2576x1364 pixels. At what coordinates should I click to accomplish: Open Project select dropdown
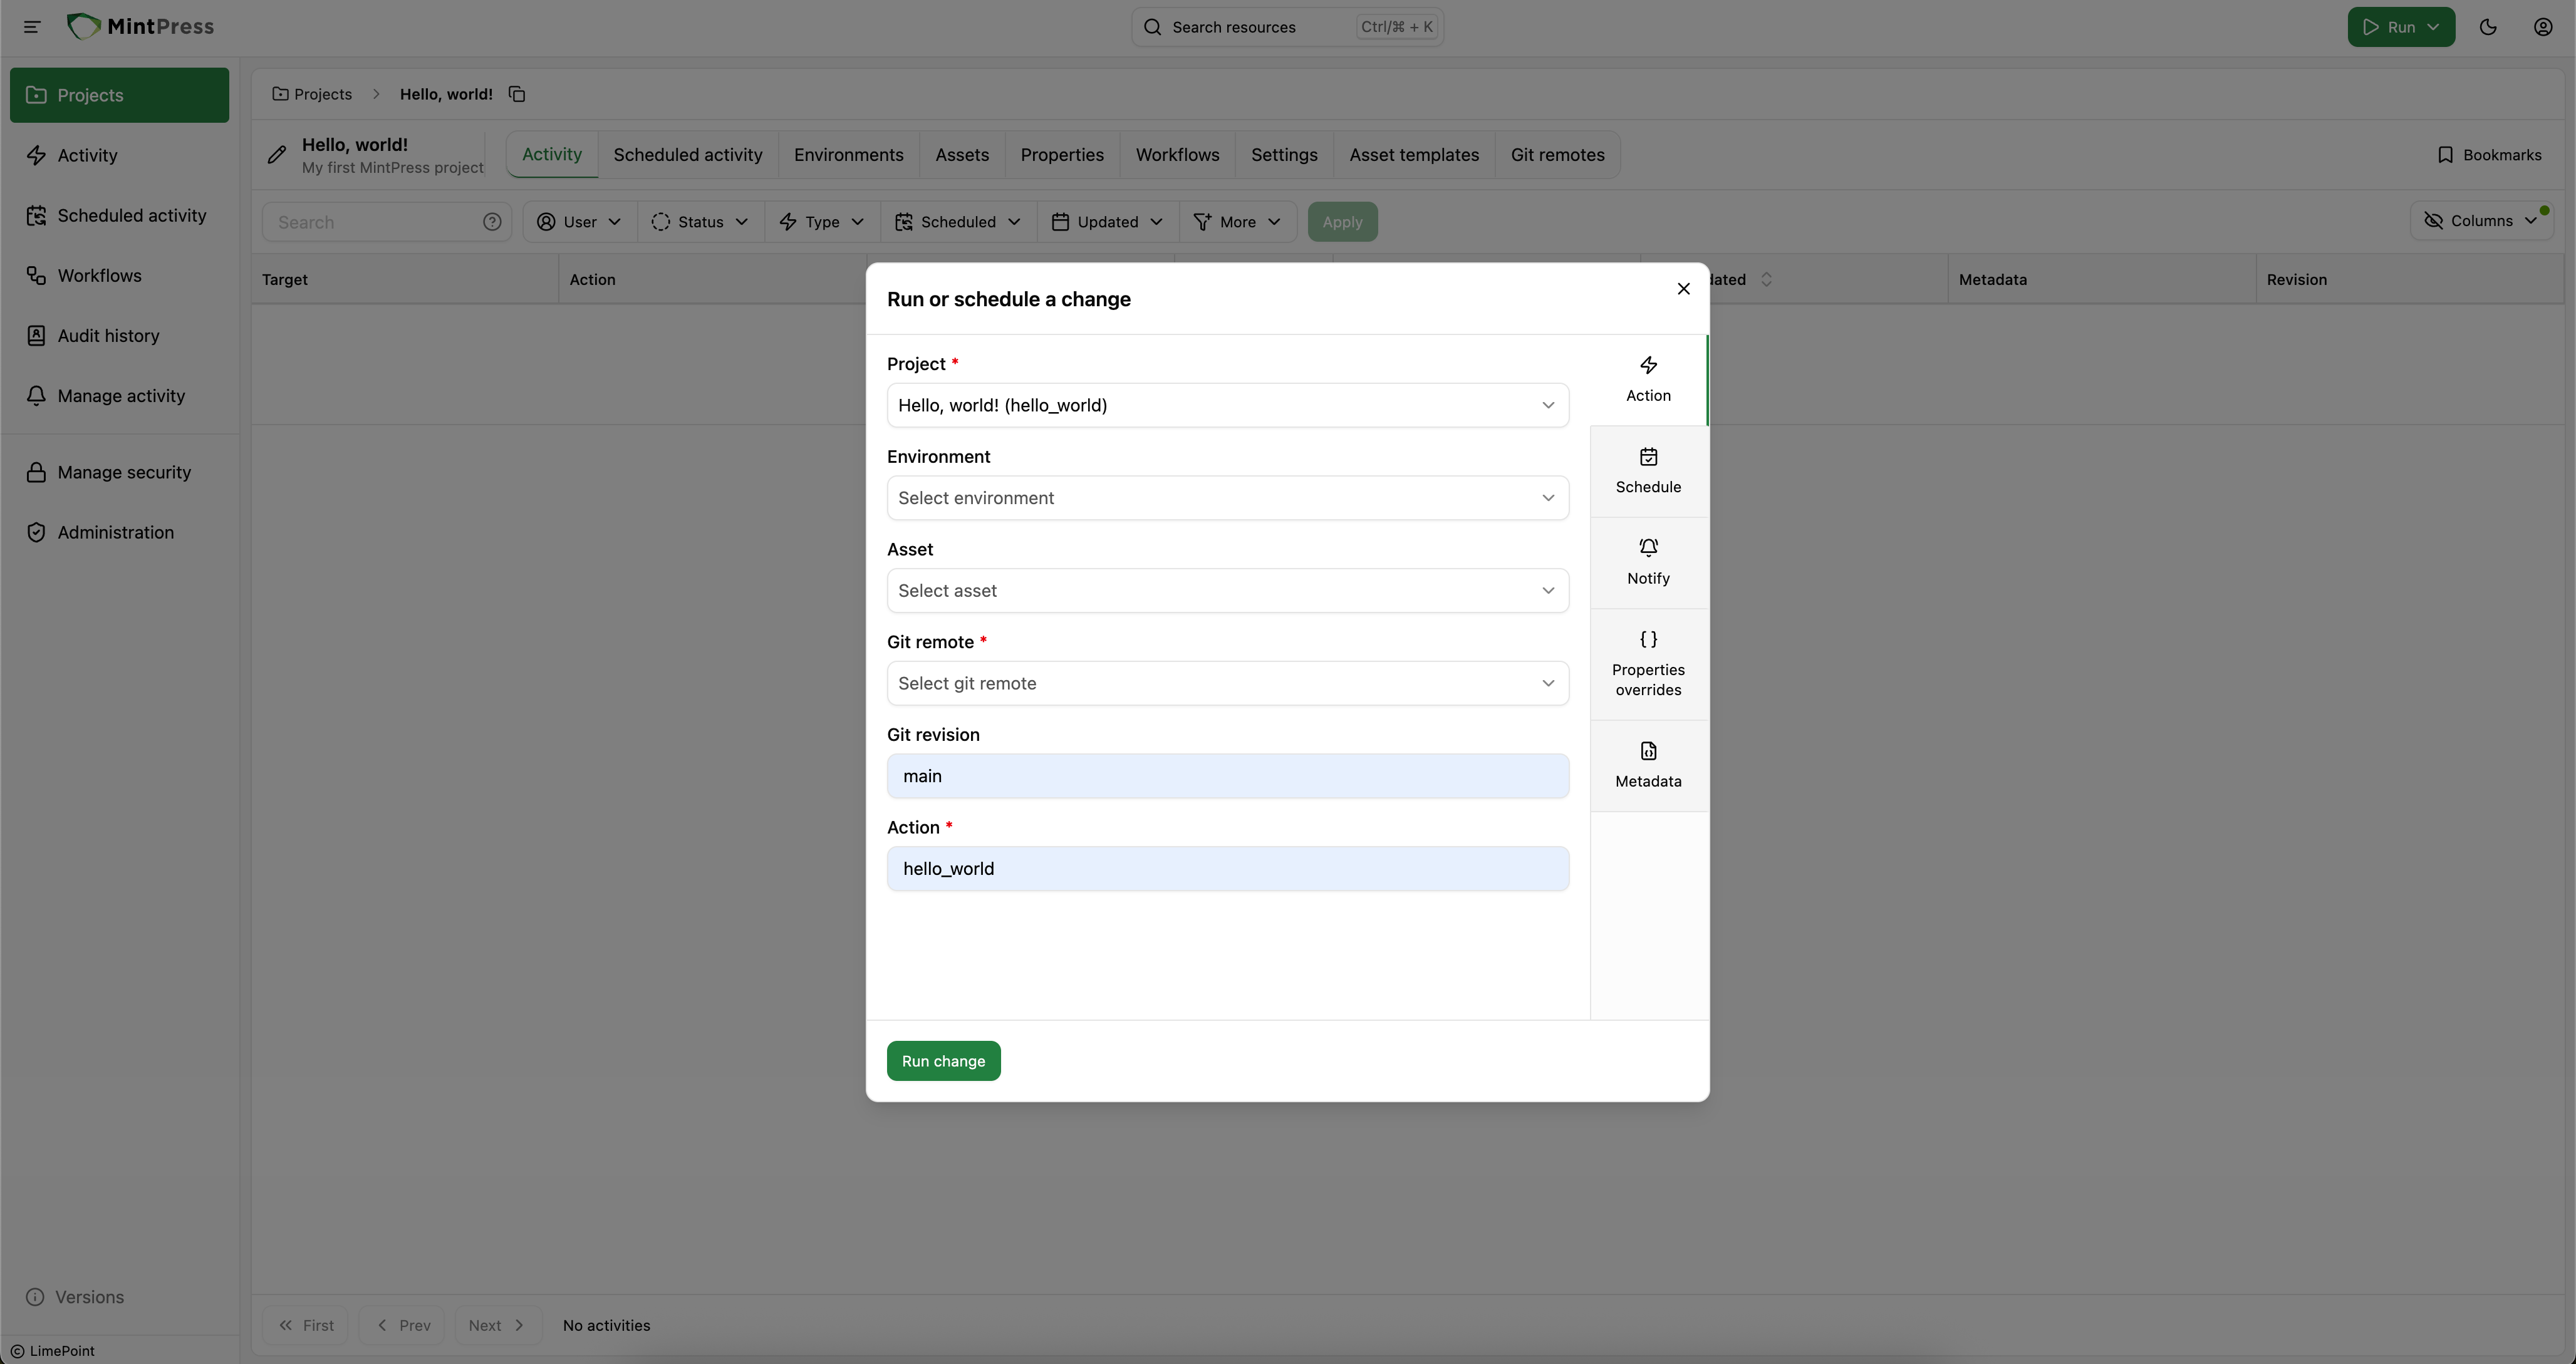pos(1228,405)
